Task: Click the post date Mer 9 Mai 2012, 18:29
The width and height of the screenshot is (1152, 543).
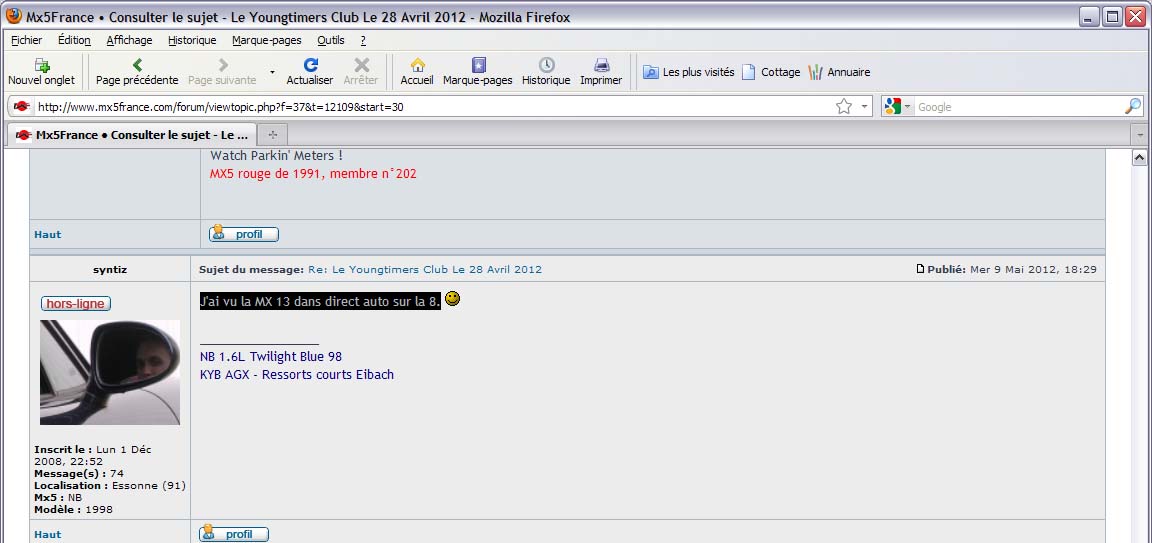Action: (1033, 270)
